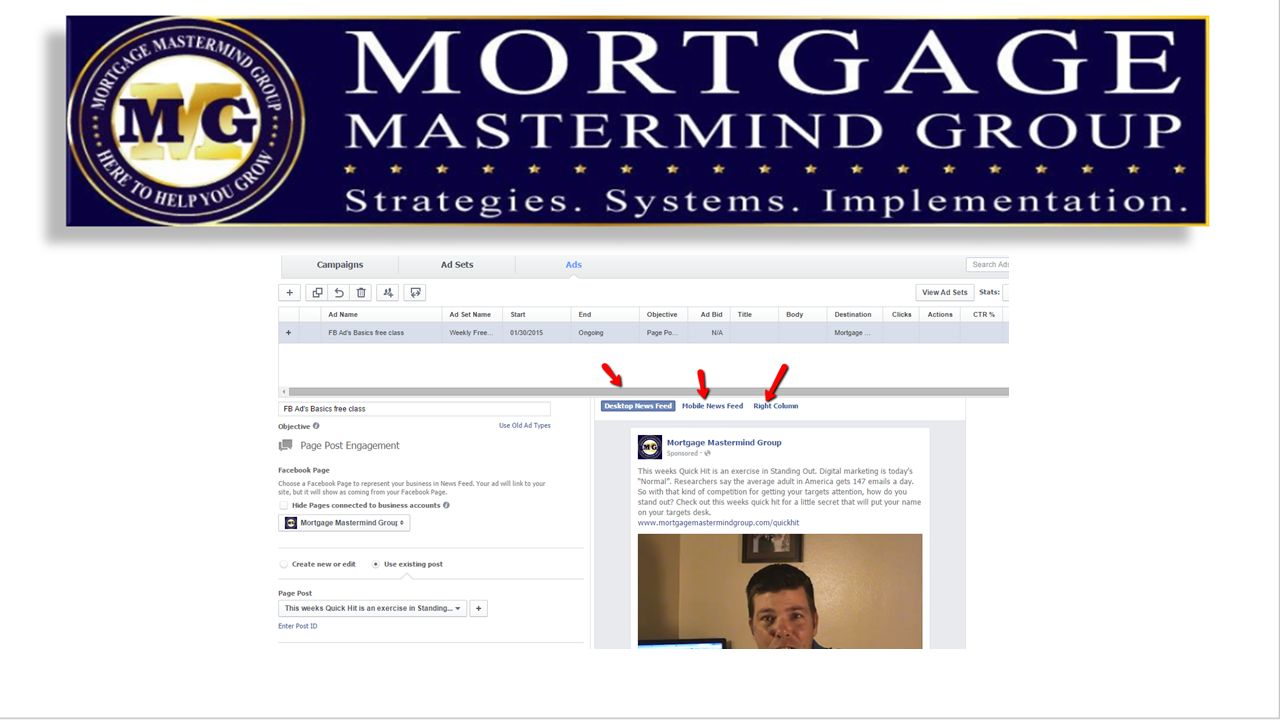The image size is (1280, 720).
Task: Click the Mortgage Mastermind Group avatar in preview
Action: click(x=650, y=447)
